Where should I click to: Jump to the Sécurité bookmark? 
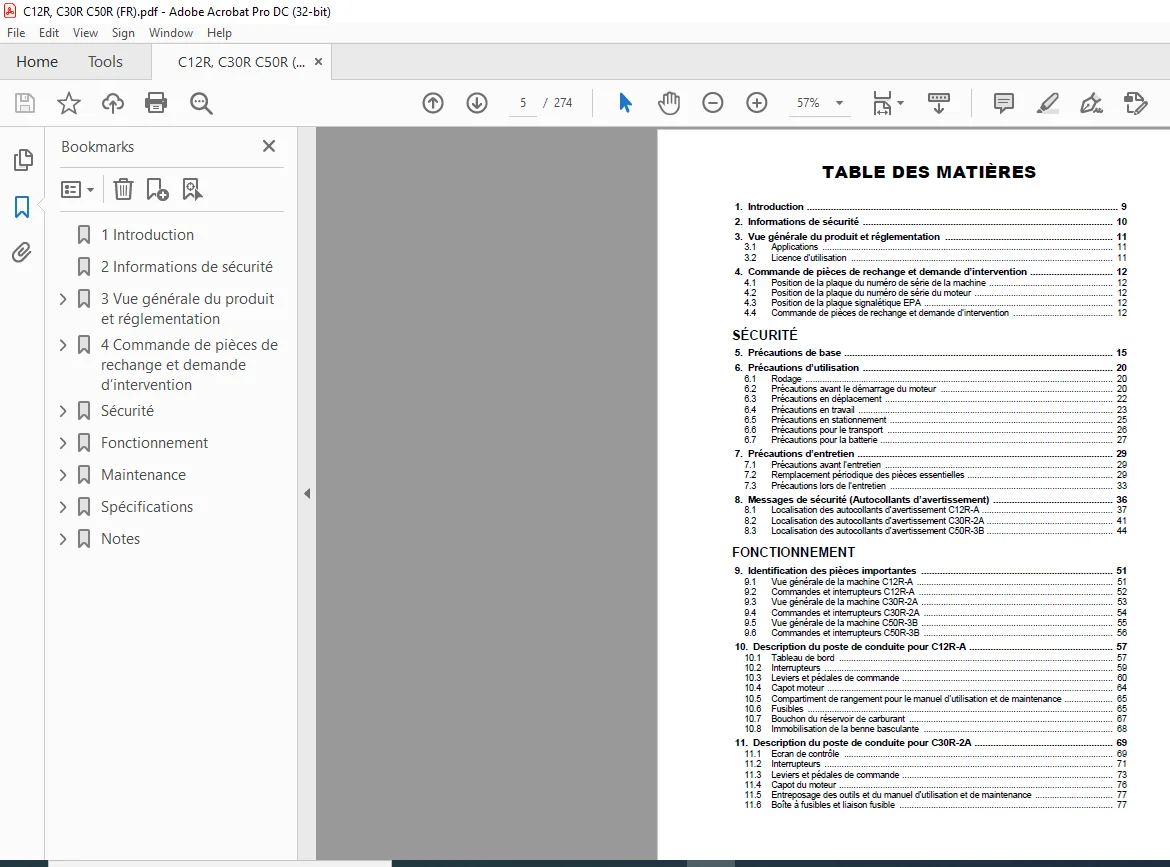tap(127, 411)
